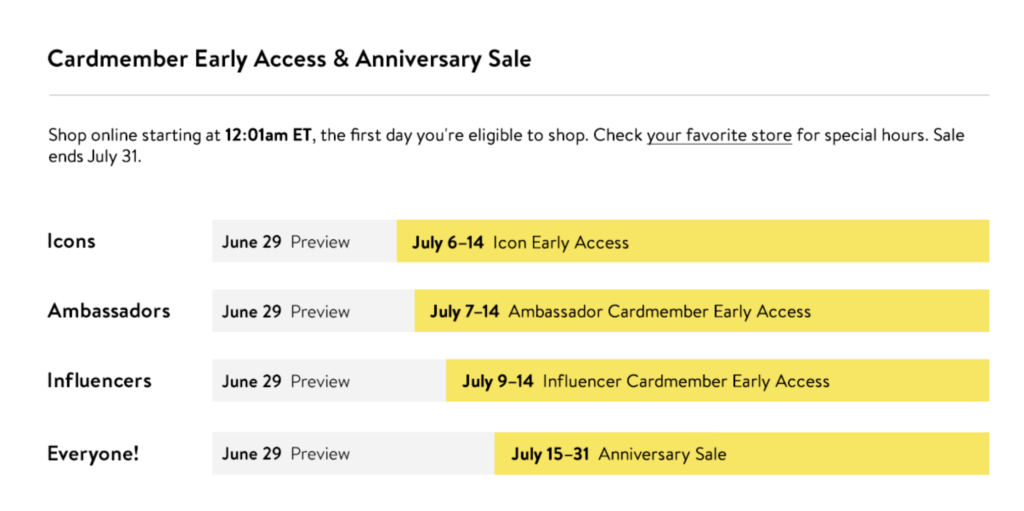Click the Everyone June 29 Preview bar

(353, 453)
